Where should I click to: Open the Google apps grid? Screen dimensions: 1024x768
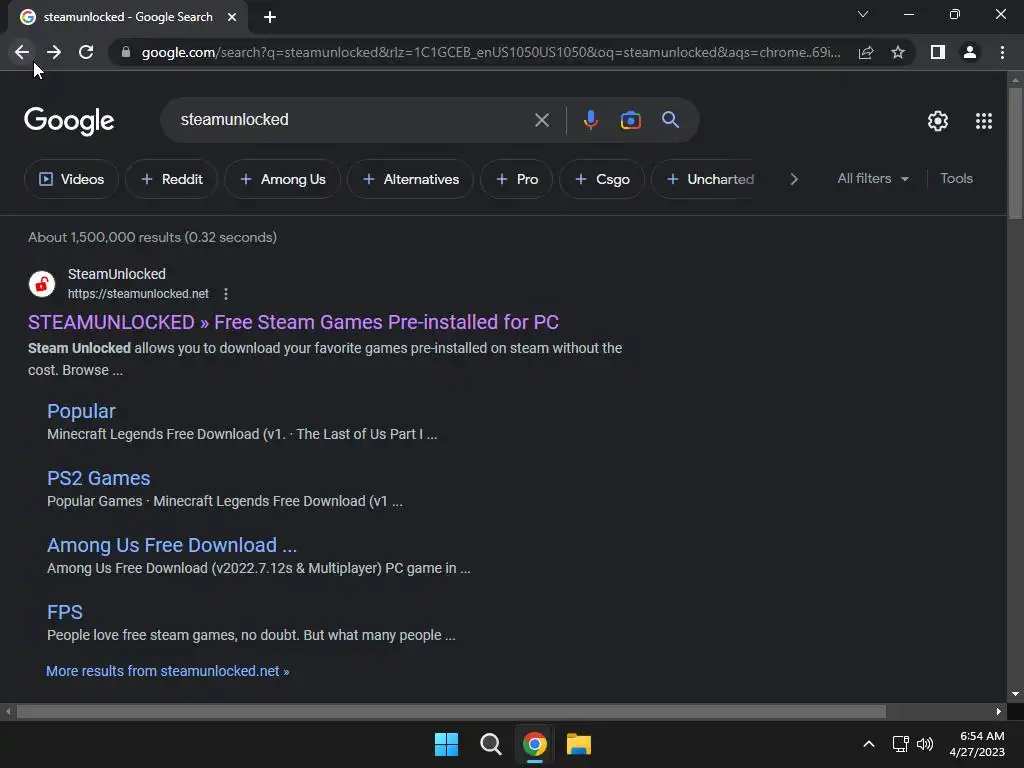pyautogui.click(x=984, y=121)
